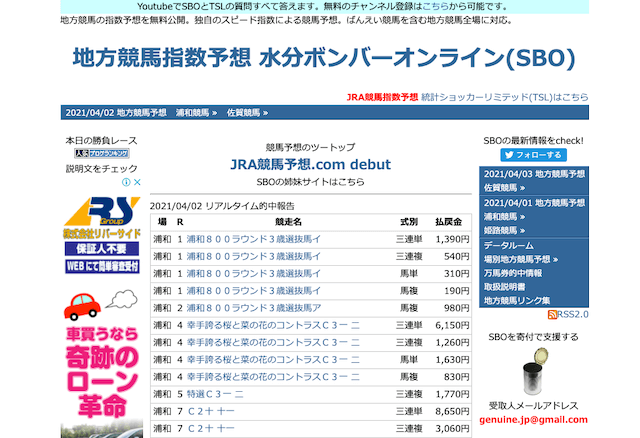Image resolution: width=640 pixels, height=438 pixels.
Task: Click the 競走名 column header
Action: (x=288, y=222)
